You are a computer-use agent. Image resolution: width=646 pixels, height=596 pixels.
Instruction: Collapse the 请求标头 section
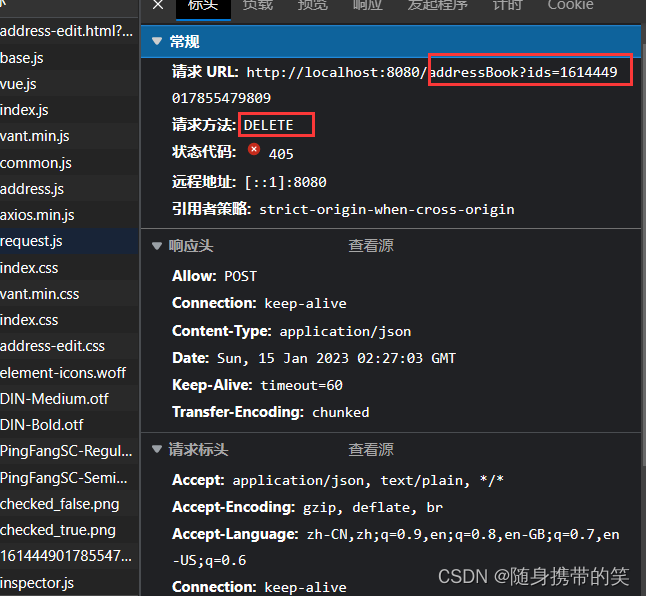coord(157,449)
